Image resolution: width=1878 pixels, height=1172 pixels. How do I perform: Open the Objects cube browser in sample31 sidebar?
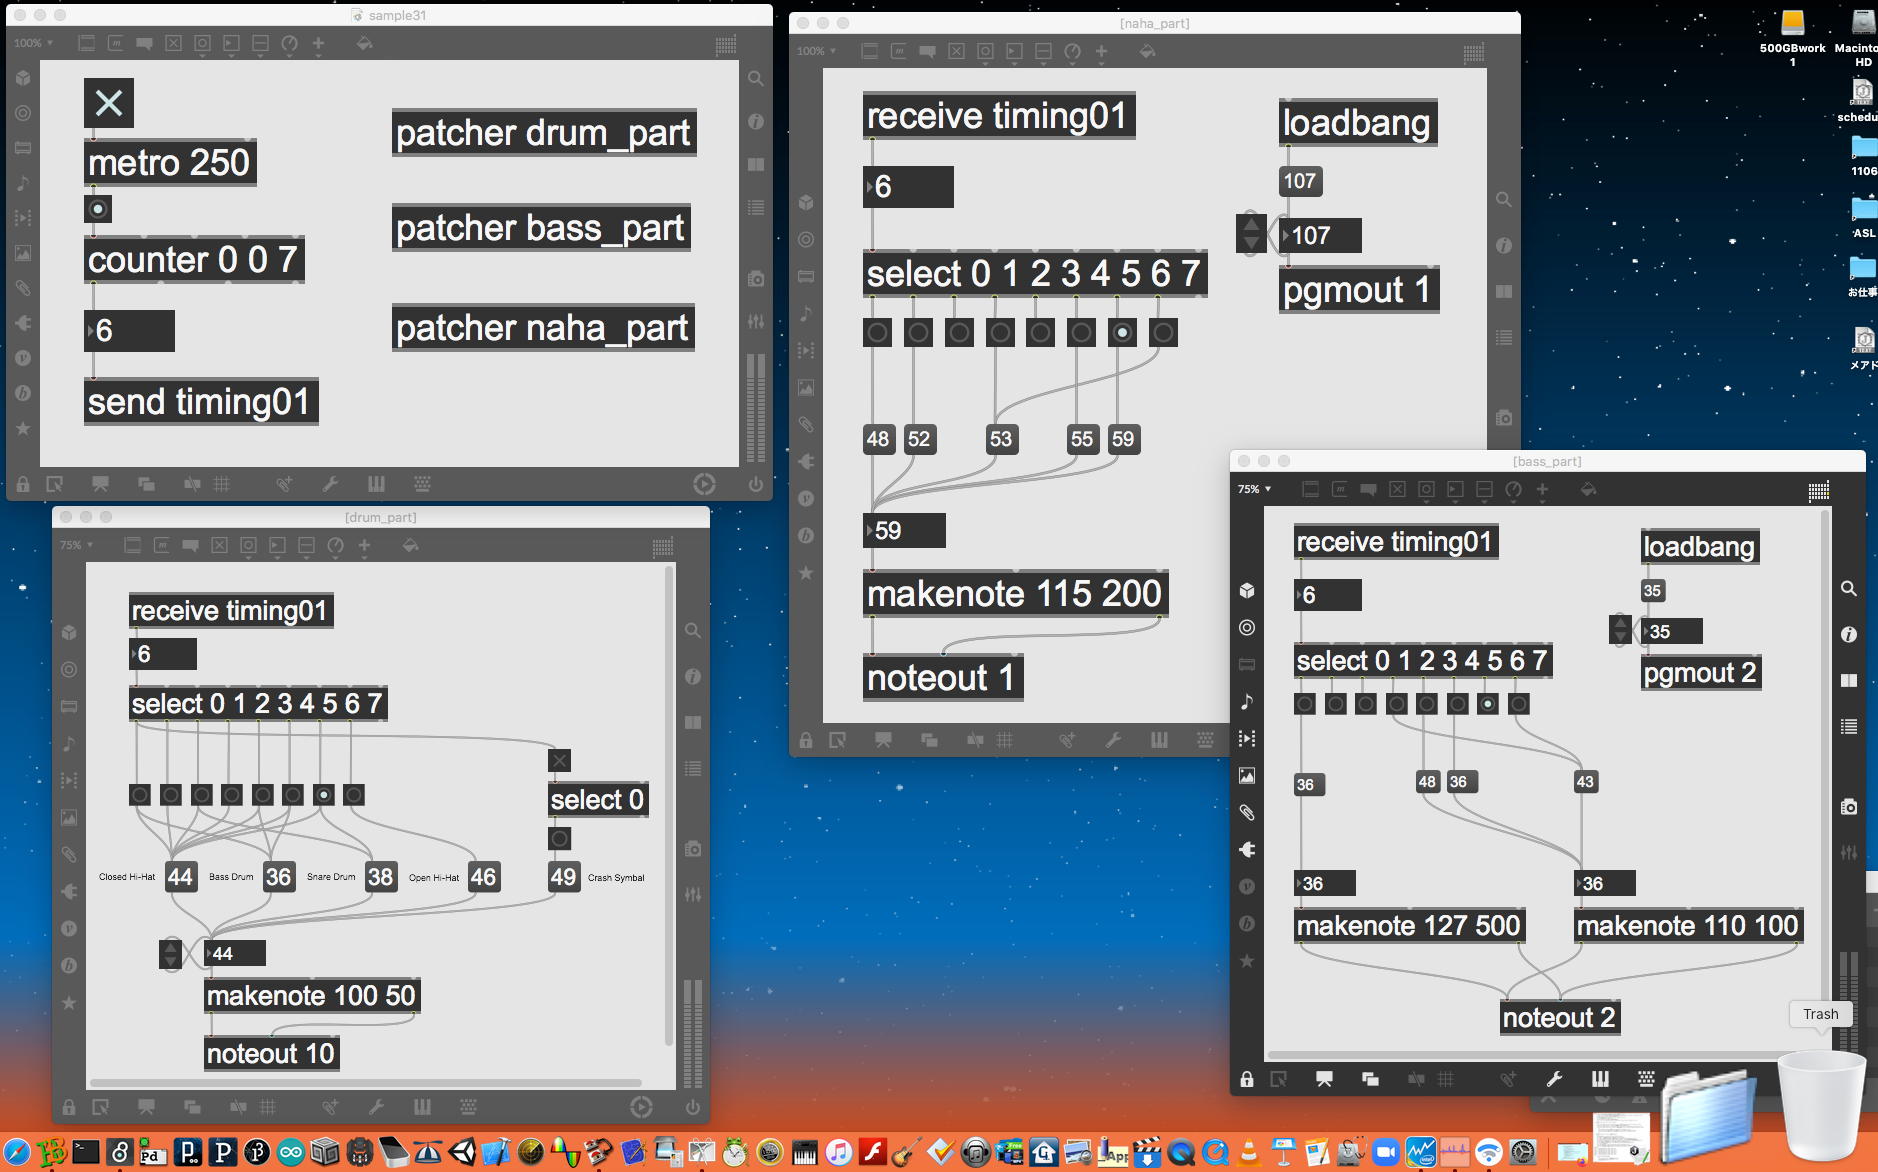[23, 78]
